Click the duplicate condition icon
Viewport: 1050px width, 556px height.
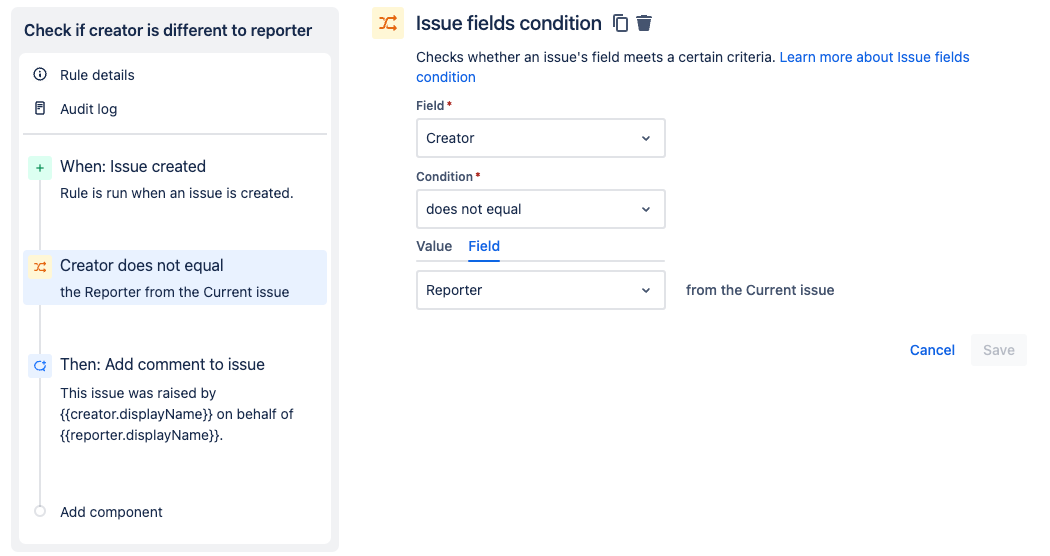click(x=621, y=23)
